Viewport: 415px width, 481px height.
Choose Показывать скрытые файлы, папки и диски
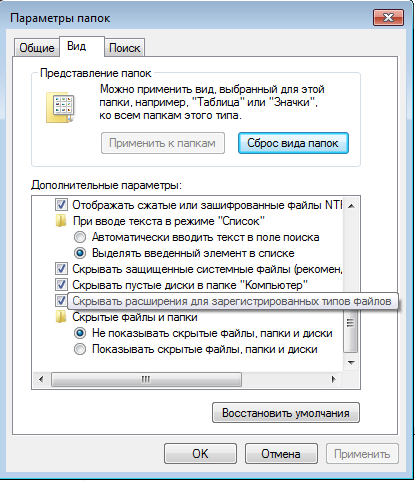[x=80, y=349]
